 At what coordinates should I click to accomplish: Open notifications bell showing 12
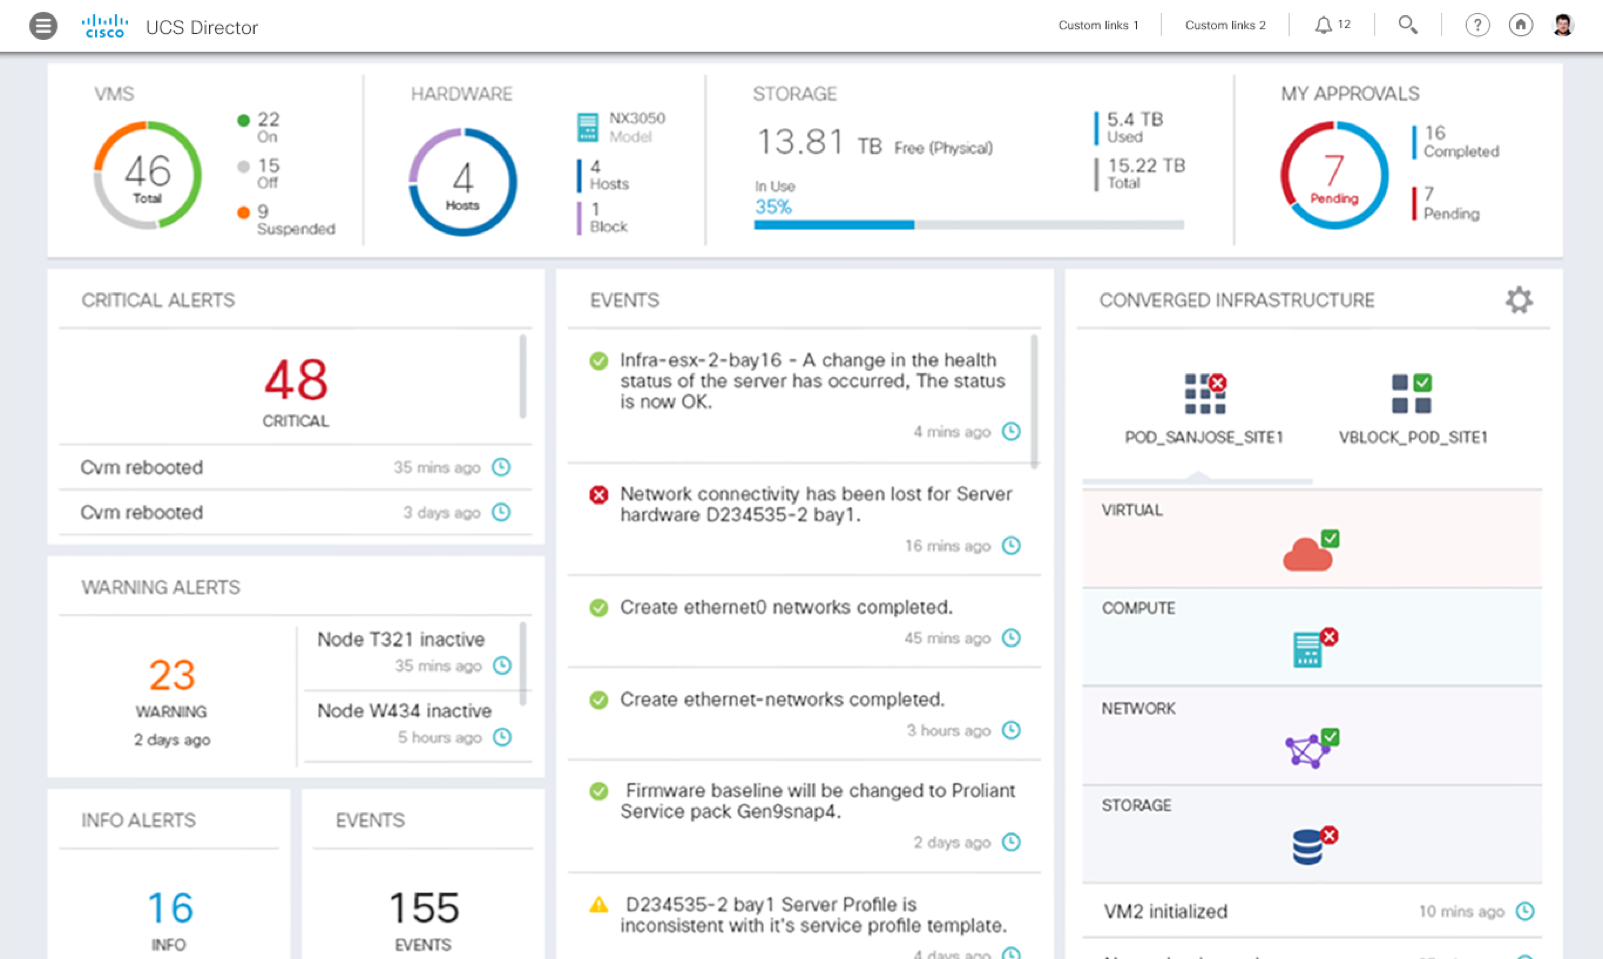(x=1332, y=25)
